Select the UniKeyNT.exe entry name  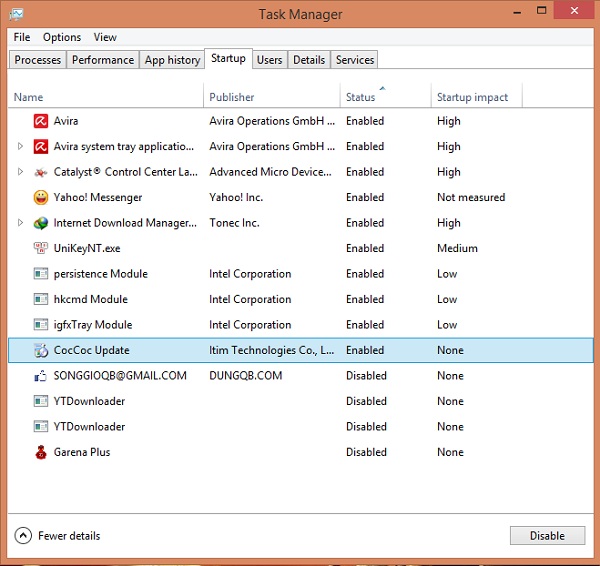pos(87,248)
